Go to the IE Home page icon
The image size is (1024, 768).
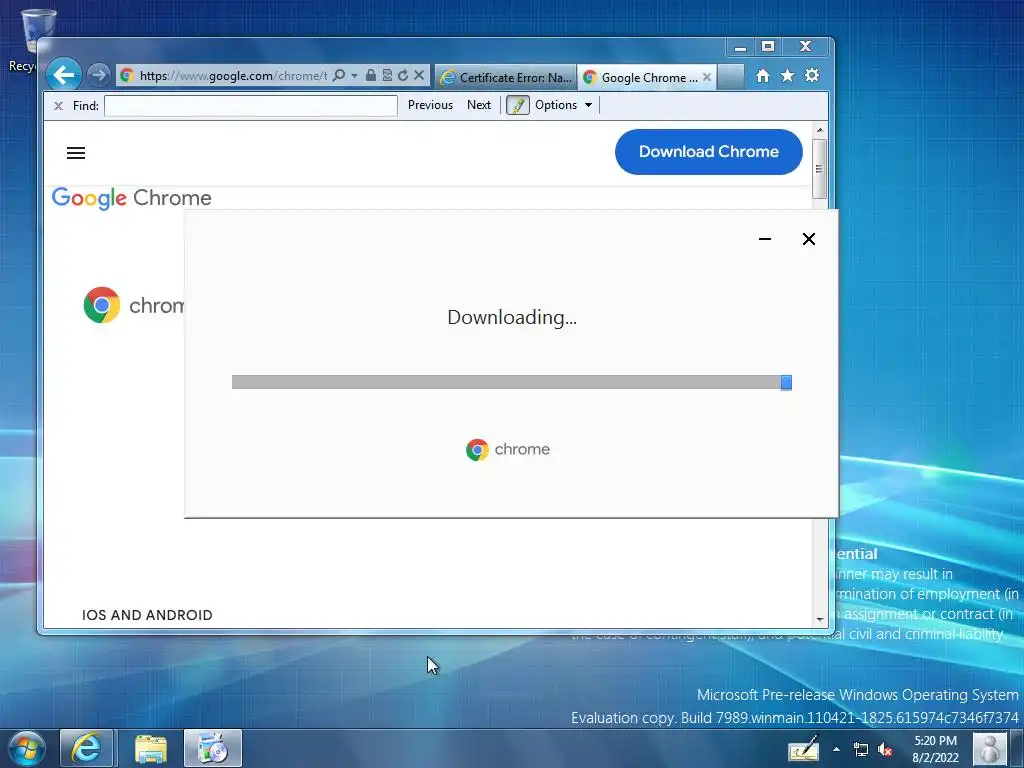click(763, 76)
